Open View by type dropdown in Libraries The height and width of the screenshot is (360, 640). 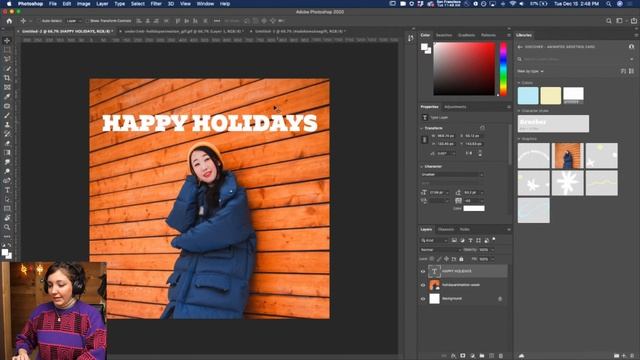pos(530,71)
